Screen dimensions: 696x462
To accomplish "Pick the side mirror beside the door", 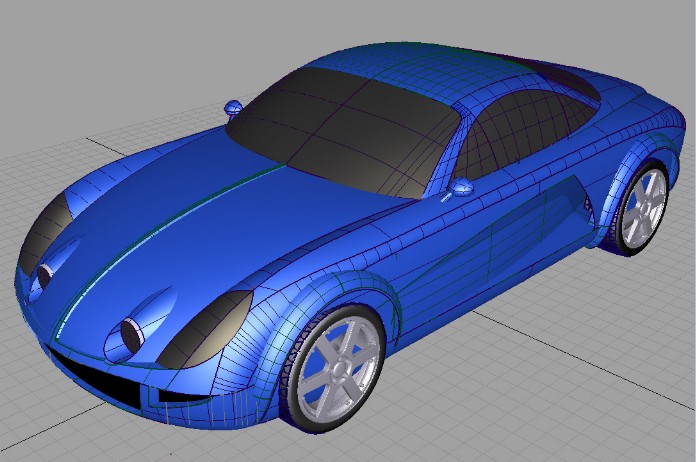I will [461, 187].
